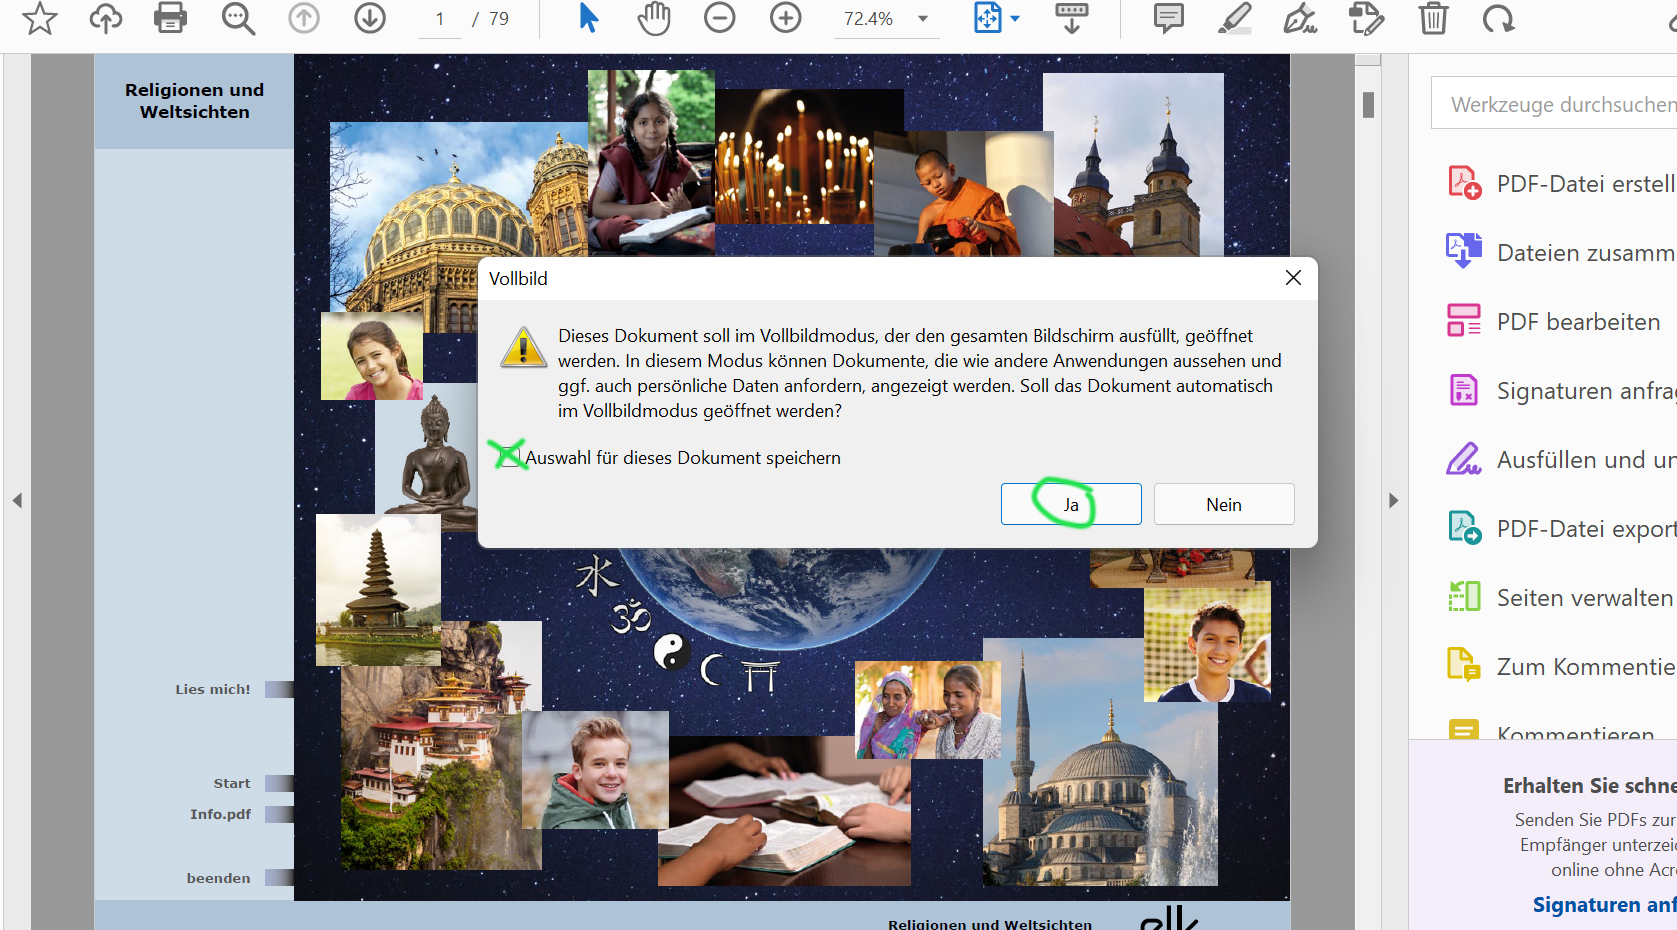Open 'Seiten verwalten' tool
The image size is (1677, 930).
pyautogui.click(x=1583, y=598)
